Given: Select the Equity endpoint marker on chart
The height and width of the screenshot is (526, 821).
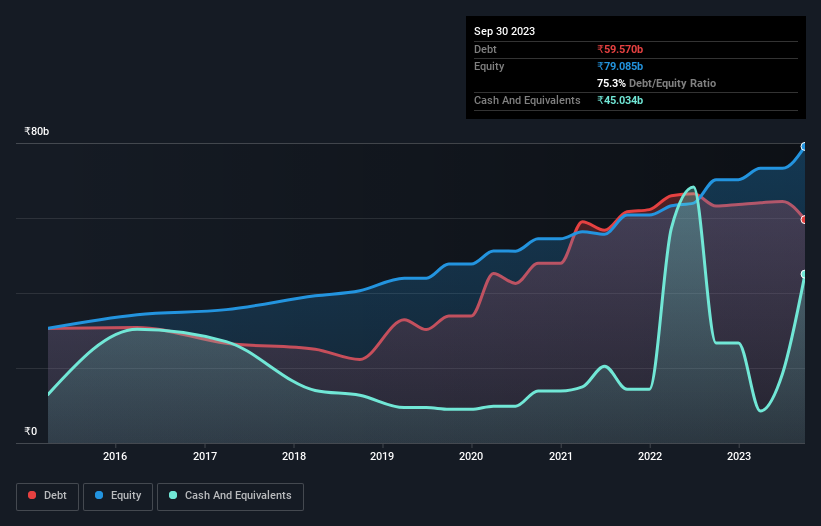Looking at the screenshot, I should (804, 147).
